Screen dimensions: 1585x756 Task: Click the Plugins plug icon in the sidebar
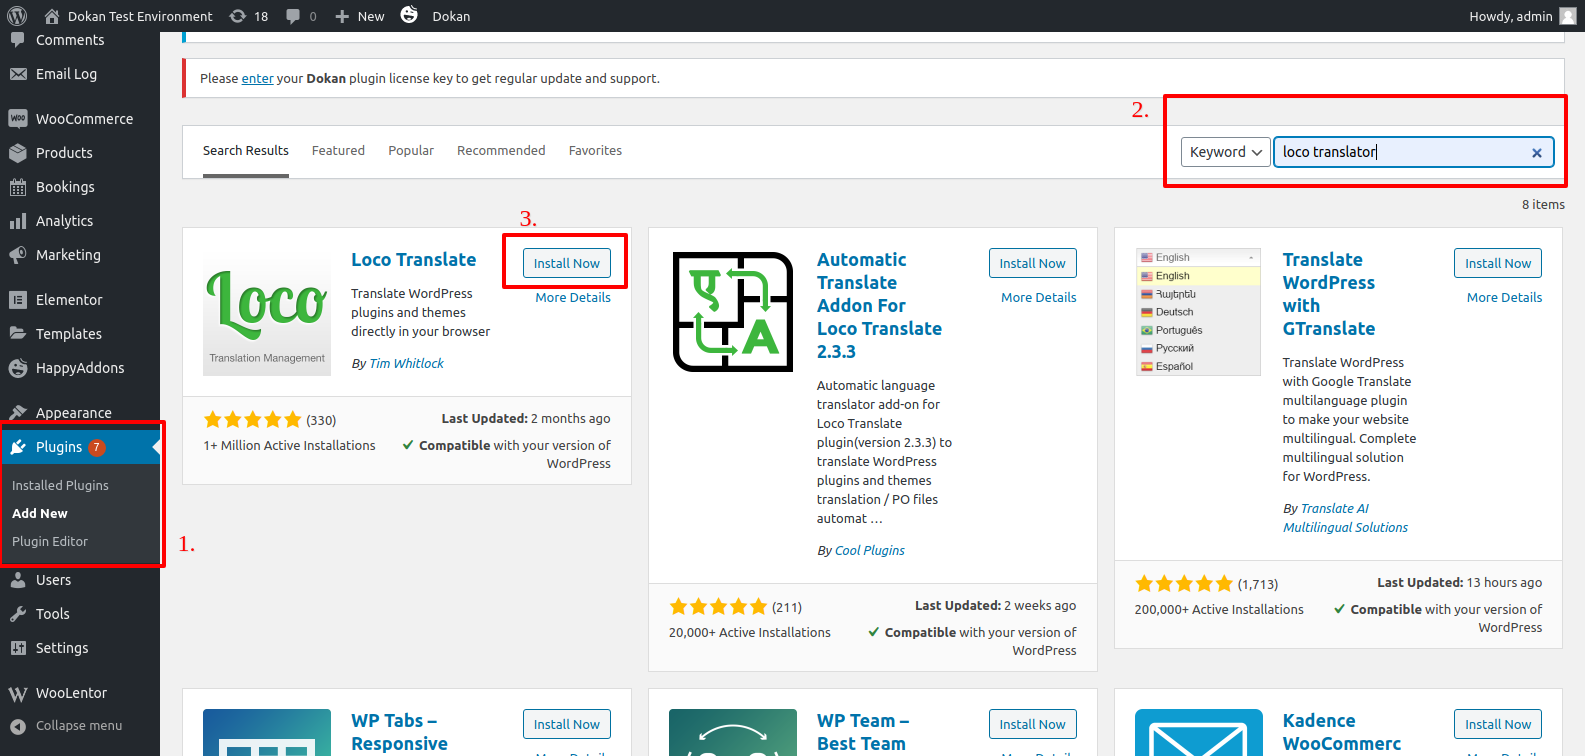pyautogui.click(x=18, y=447)
